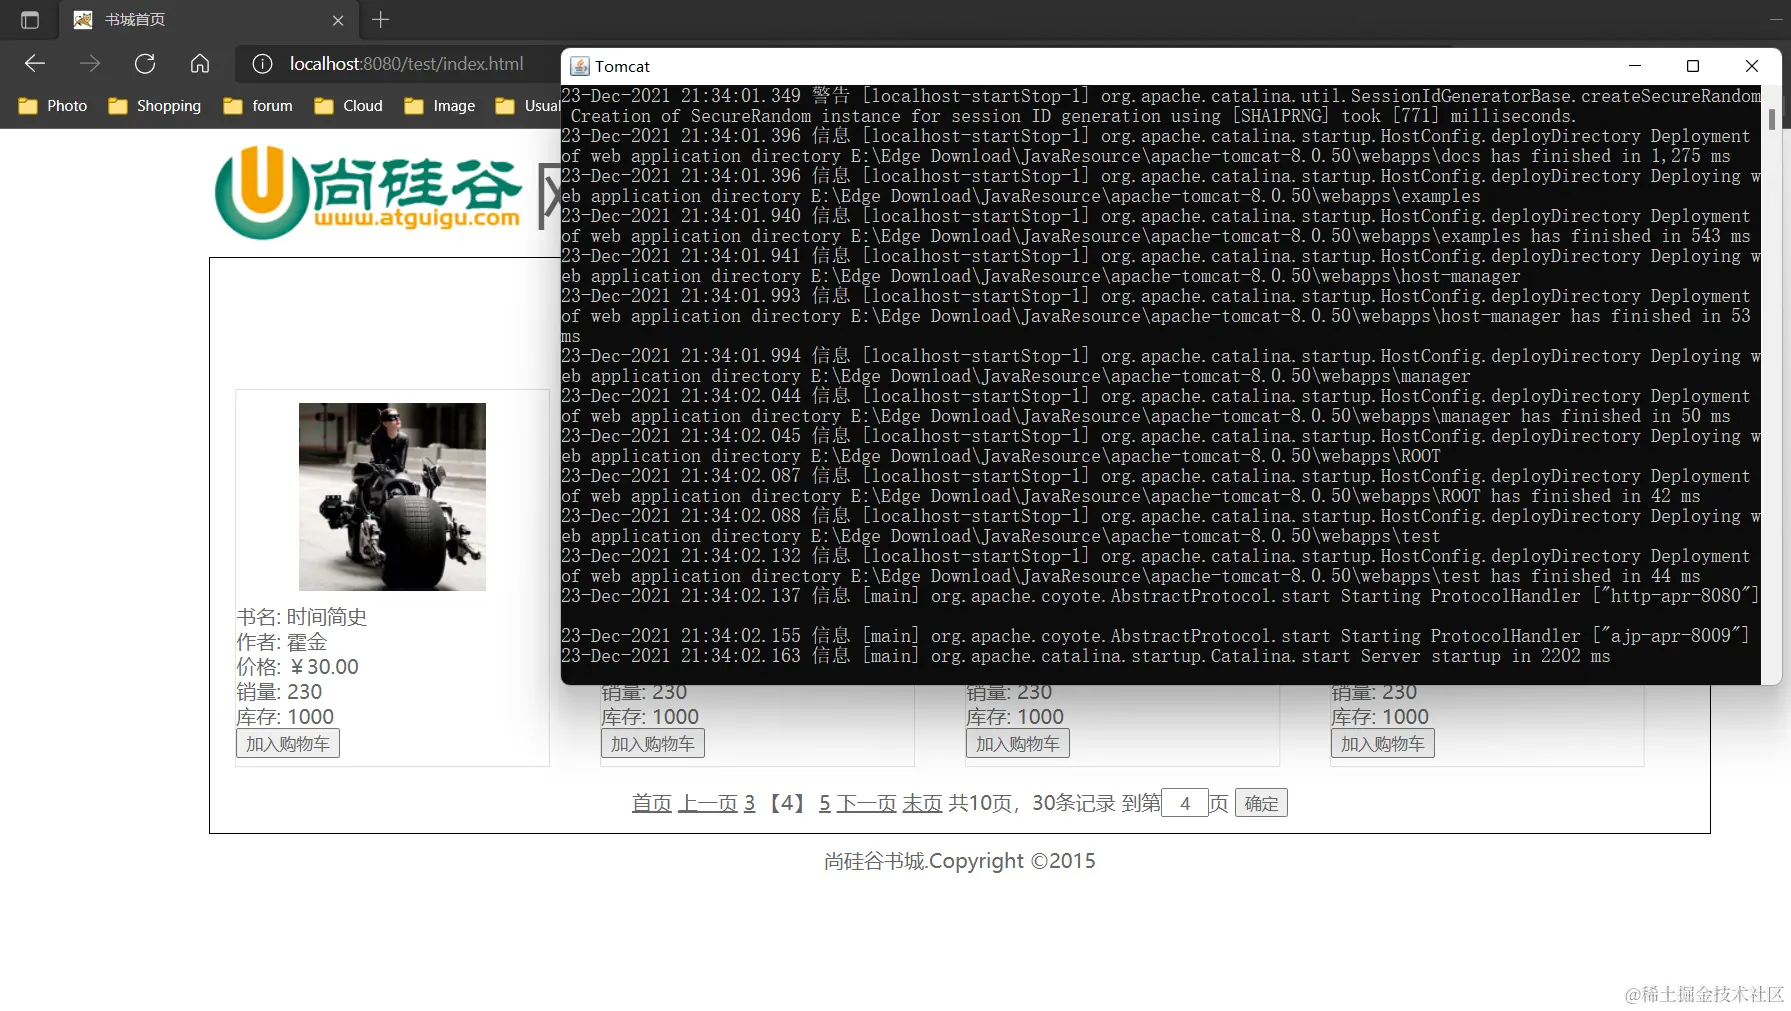Click the back navigation arrow
This screenshot has height=1011, width=1791.
[34, 64]
